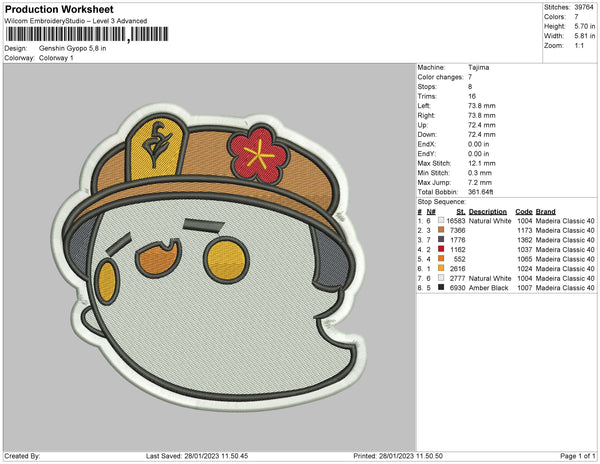
Task: Click the Machine value 'Tajima'
Action: 478,67
